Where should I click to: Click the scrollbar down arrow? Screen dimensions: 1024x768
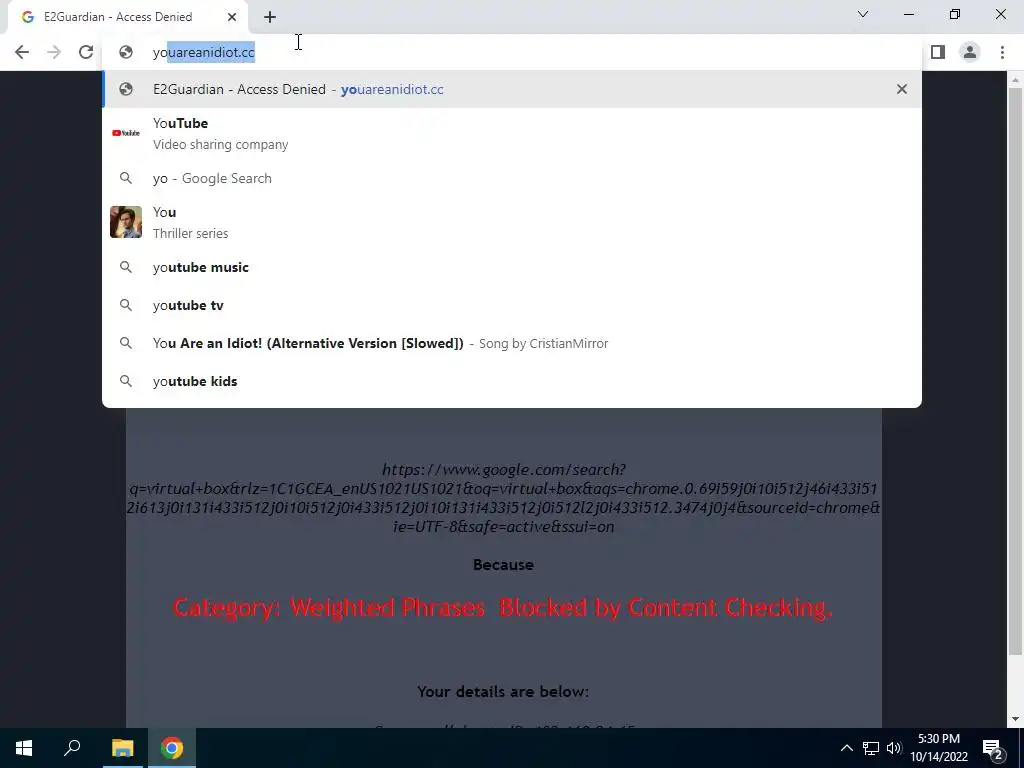click(1015, 720)
